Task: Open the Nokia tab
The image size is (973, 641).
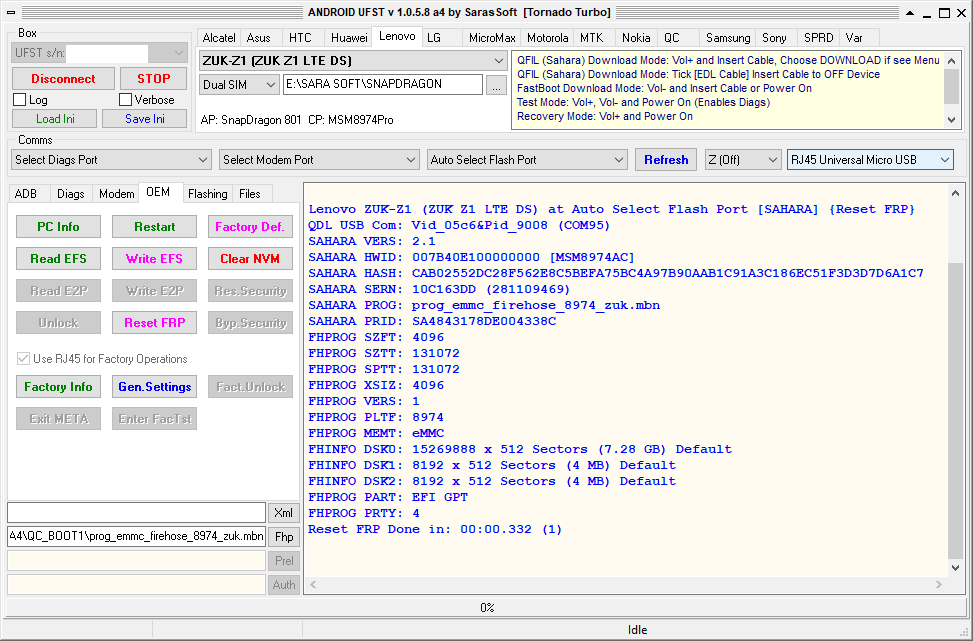Action: coord(636,38)
